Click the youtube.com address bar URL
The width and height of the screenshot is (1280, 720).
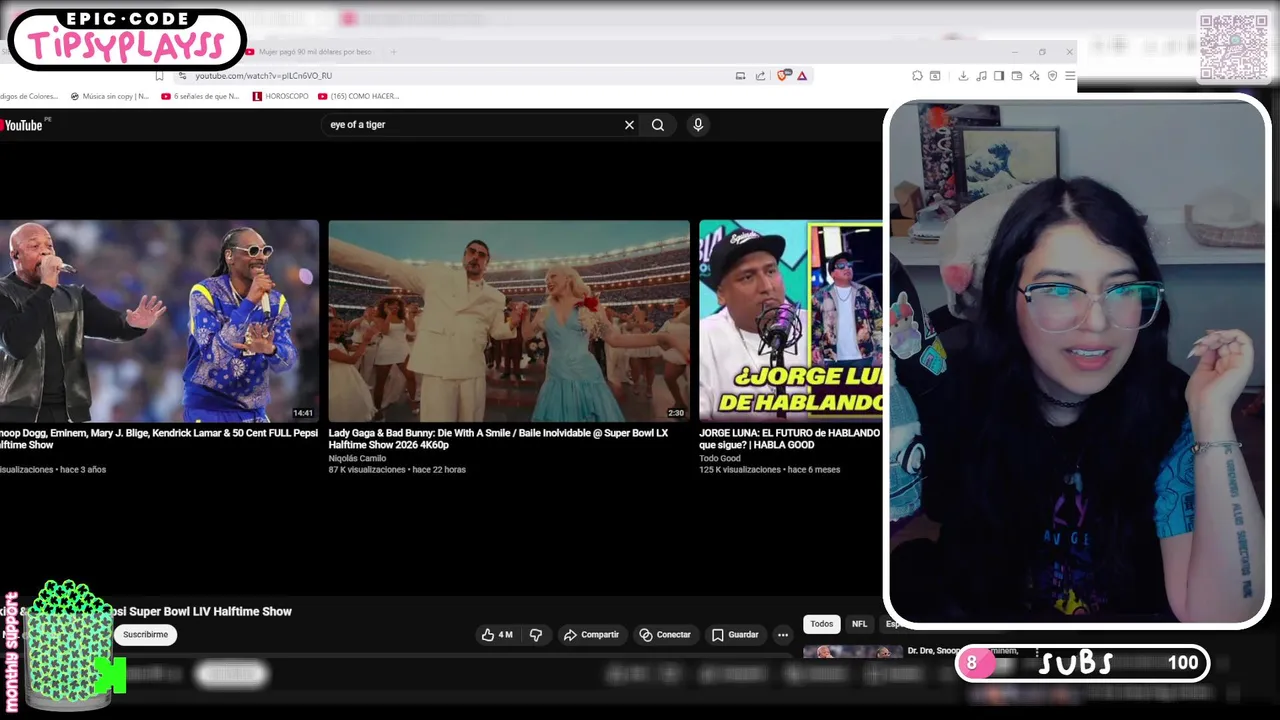(263, 76)
